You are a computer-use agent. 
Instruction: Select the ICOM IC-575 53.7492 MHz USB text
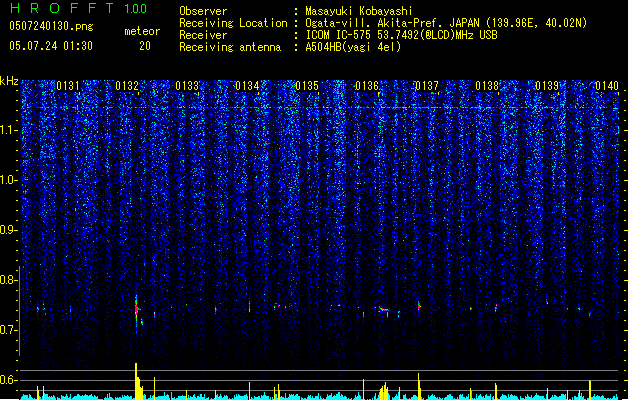pos(401,35)
